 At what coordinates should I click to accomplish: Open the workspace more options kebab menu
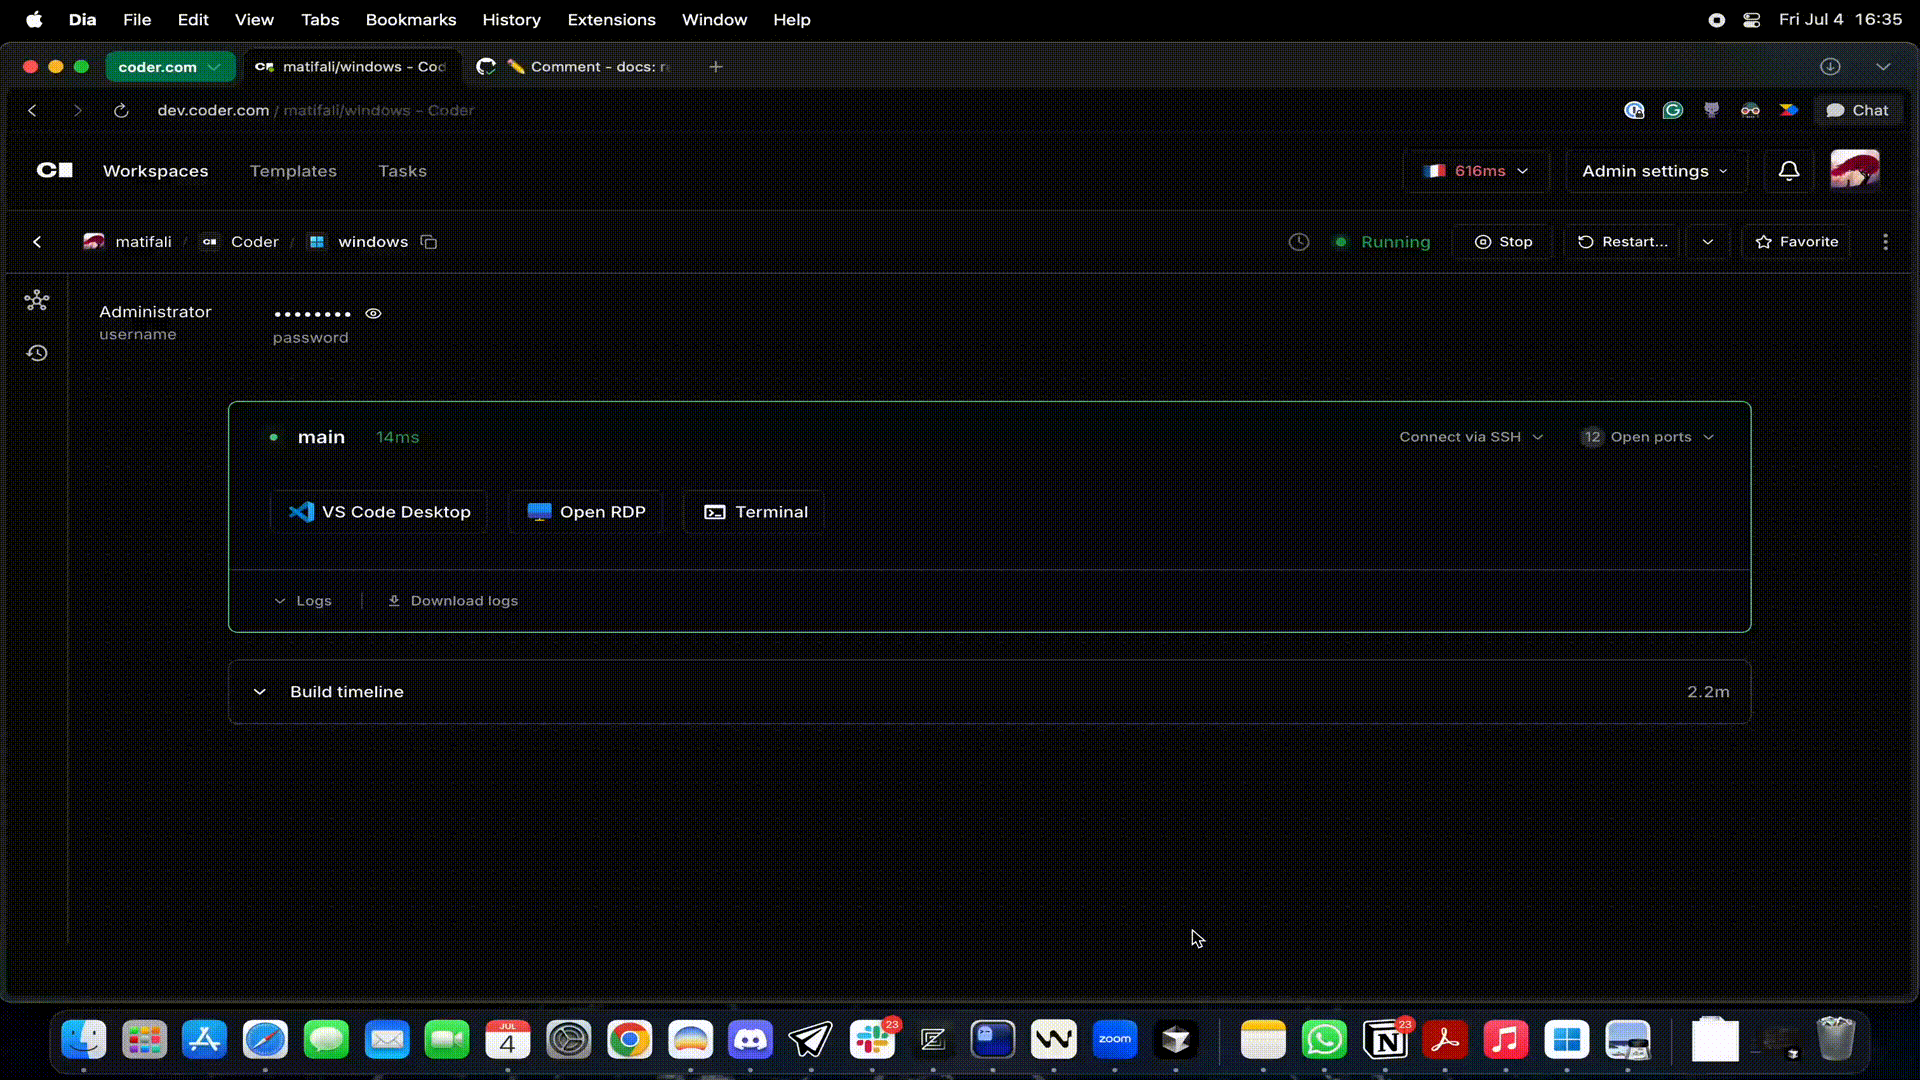point(1885,242)
